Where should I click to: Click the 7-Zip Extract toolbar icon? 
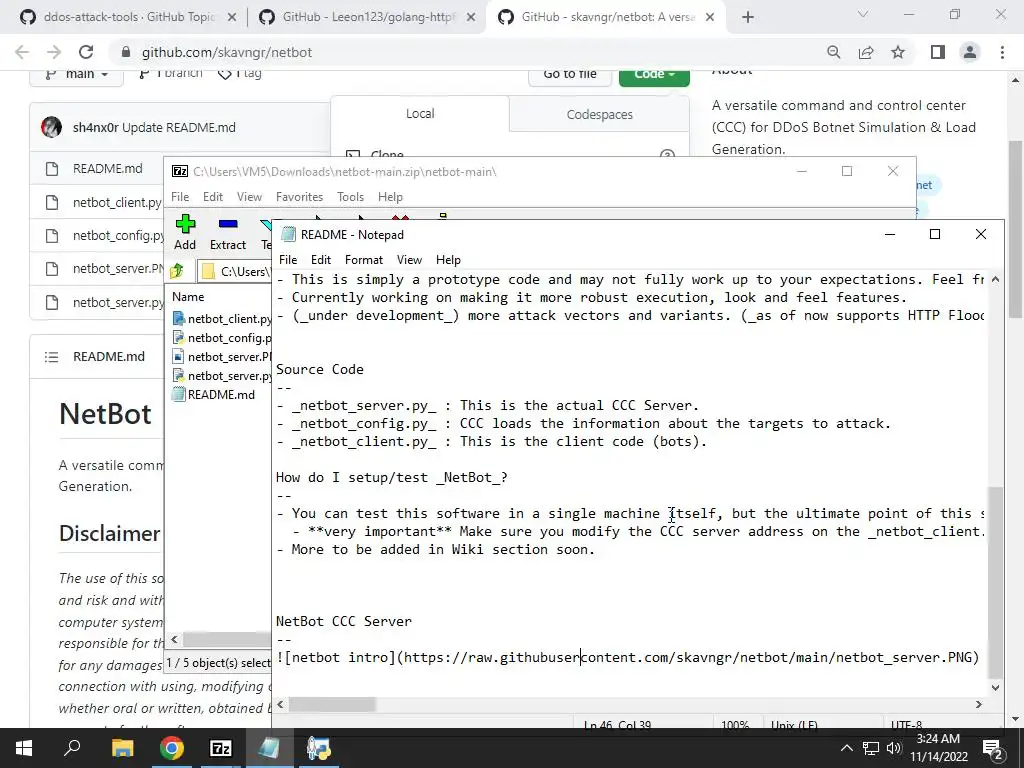click(228, 224)
